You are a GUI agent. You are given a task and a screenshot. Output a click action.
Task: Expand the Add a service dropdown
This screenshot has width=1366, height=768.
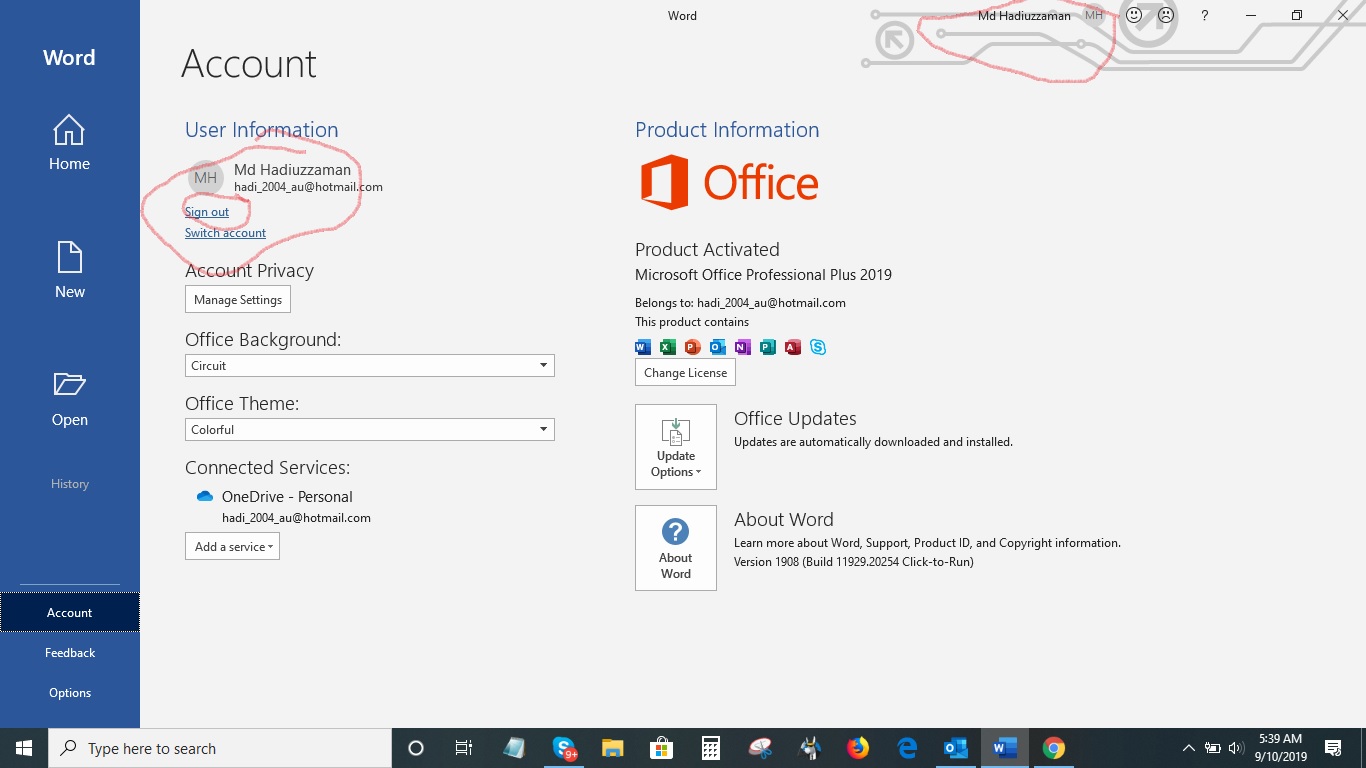tap(232, 547)
